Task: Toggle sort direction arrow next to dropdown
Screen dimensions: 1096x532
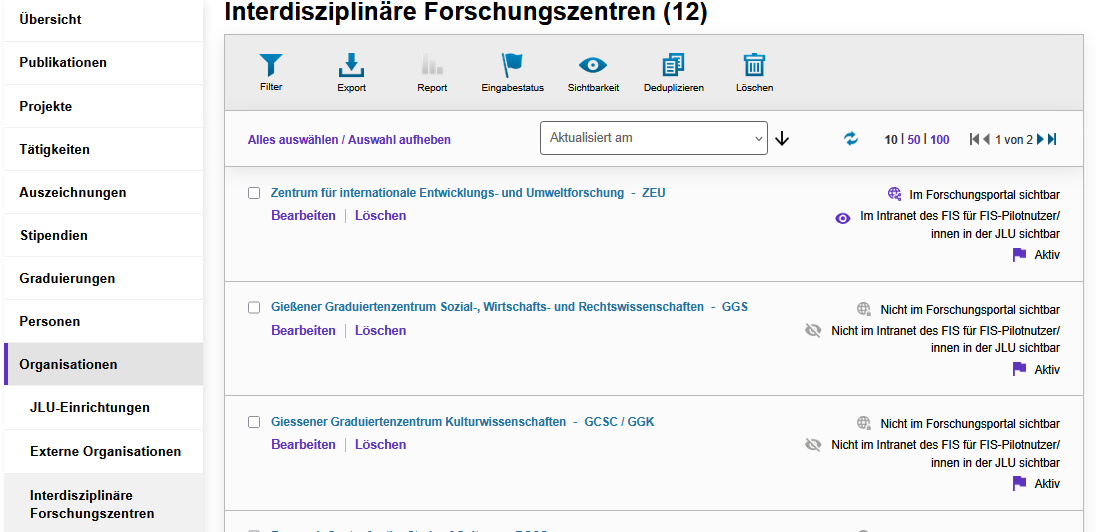Action: point(782,139)
